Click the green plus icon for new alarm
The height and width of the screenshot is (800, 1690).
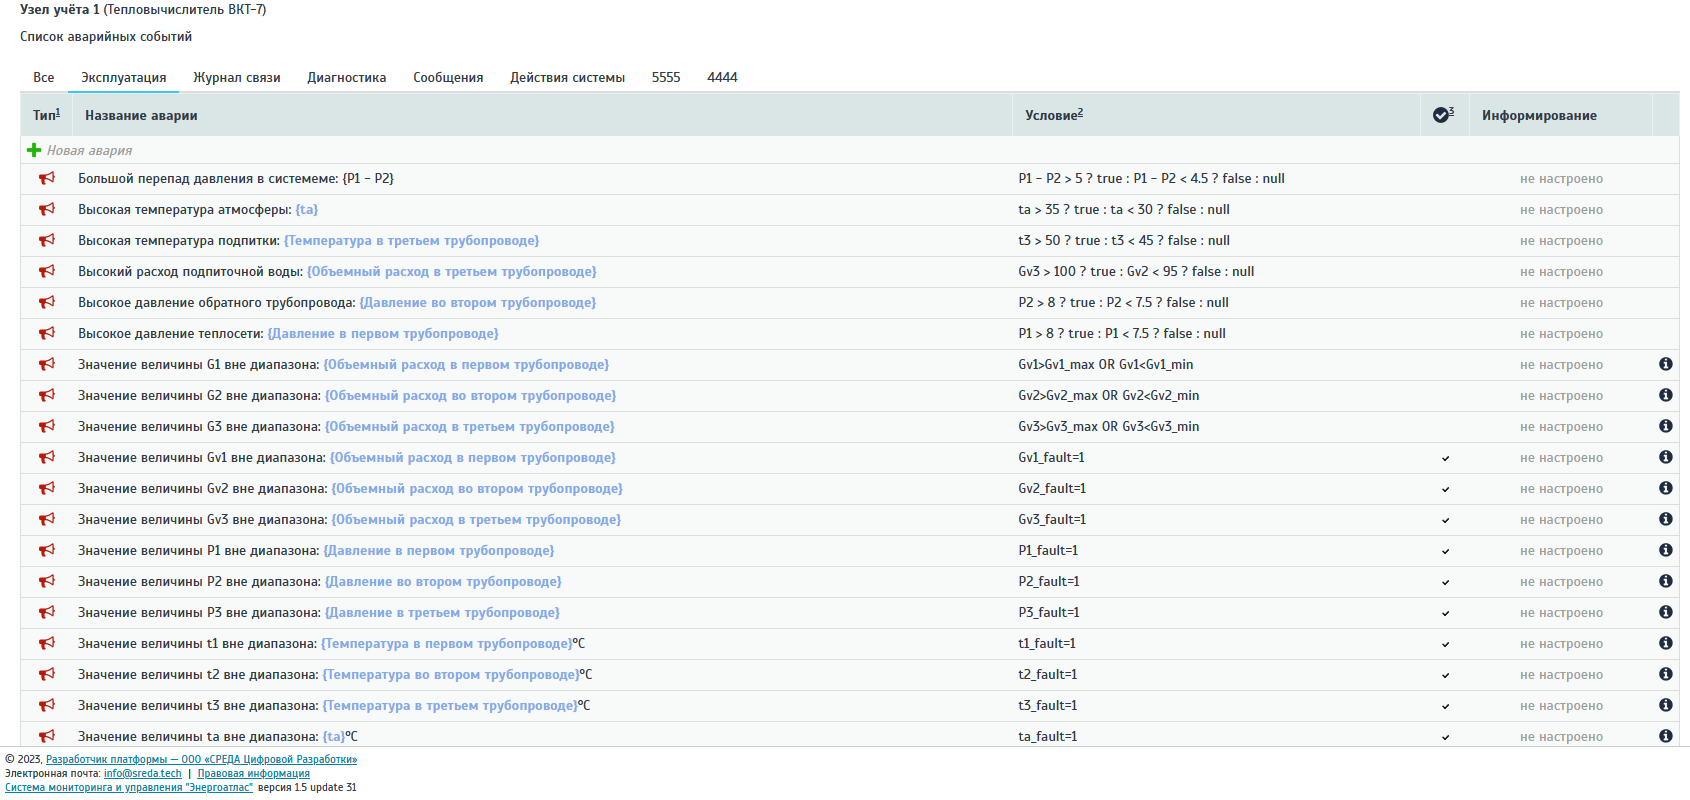coord(34,150)
